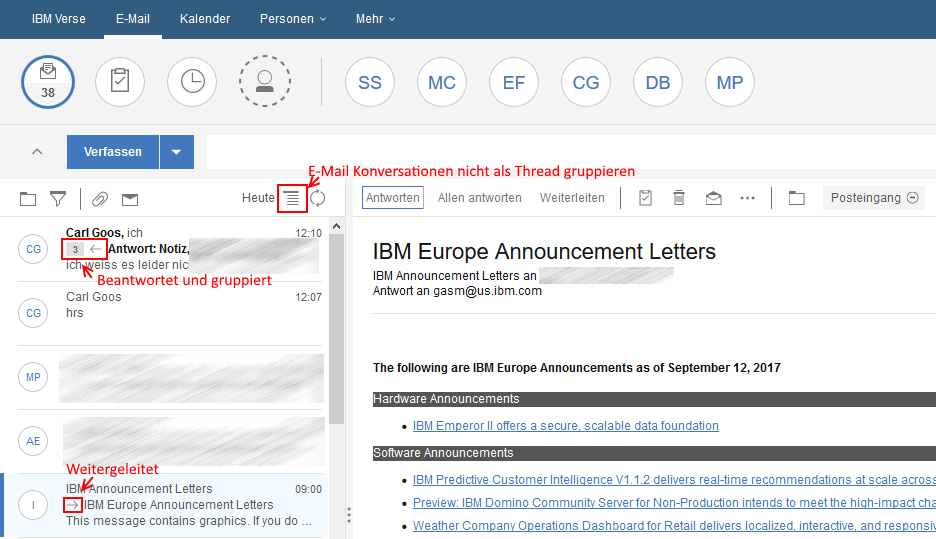Open IBM Emperor II announcement link
Image resolution: width=936 pixels, height=539 pixels.
(565, 426)
